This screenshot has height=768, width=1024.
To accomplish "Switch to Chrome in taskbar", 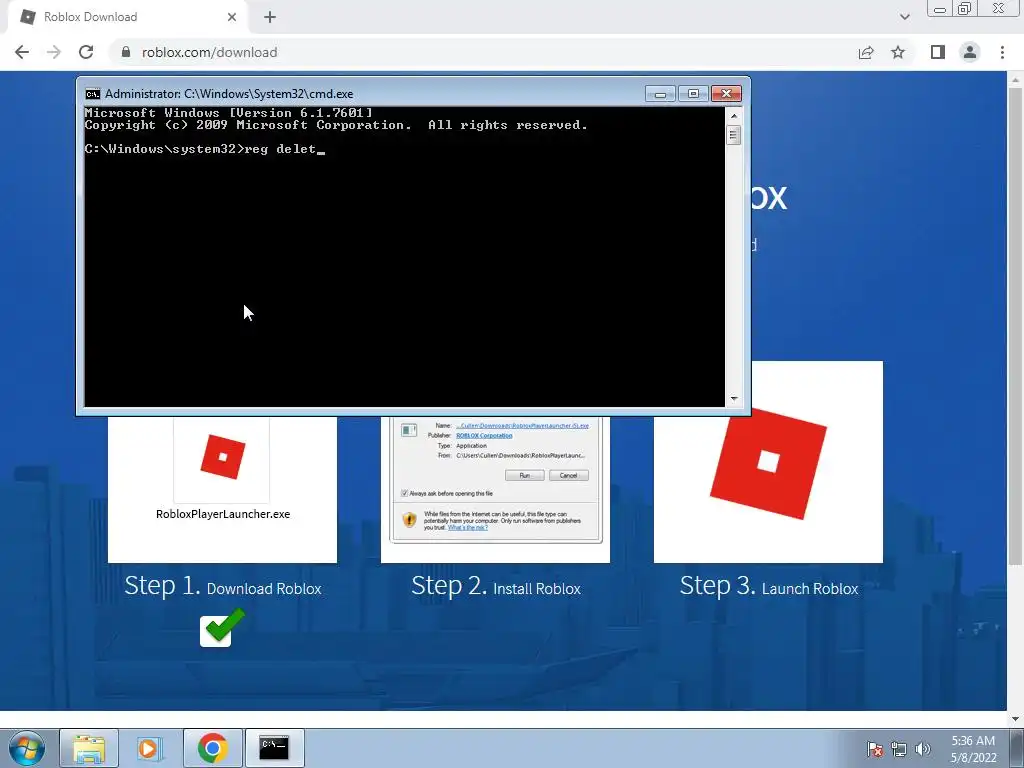I will coord(212,748).
